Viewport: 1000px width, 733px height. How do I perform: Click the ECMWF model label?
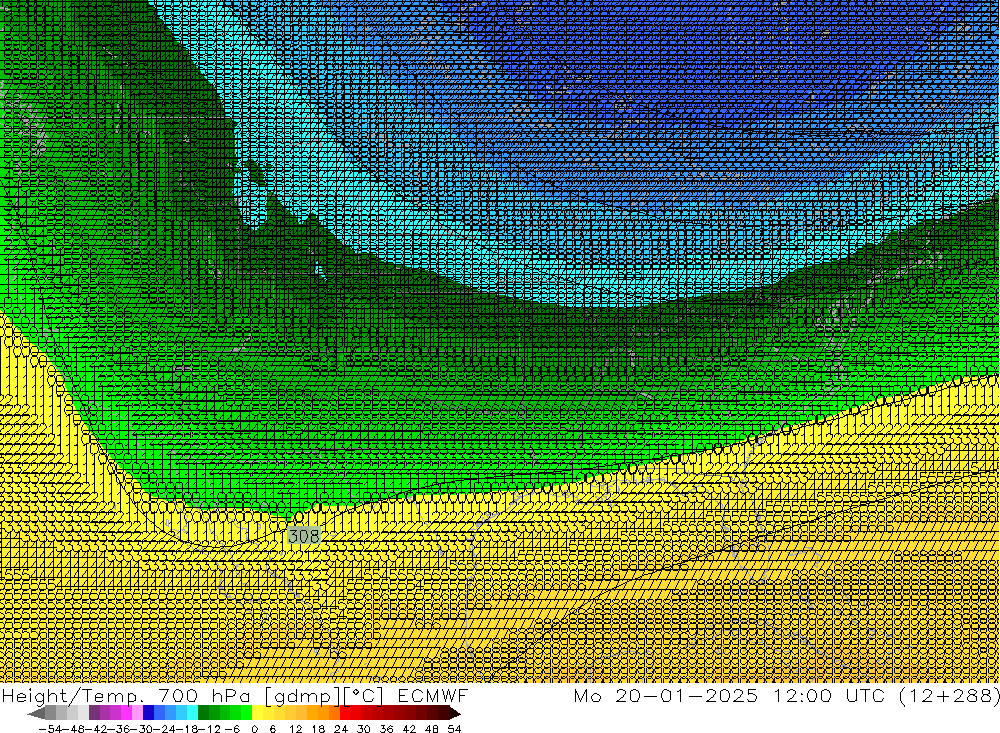click(433, 695)
